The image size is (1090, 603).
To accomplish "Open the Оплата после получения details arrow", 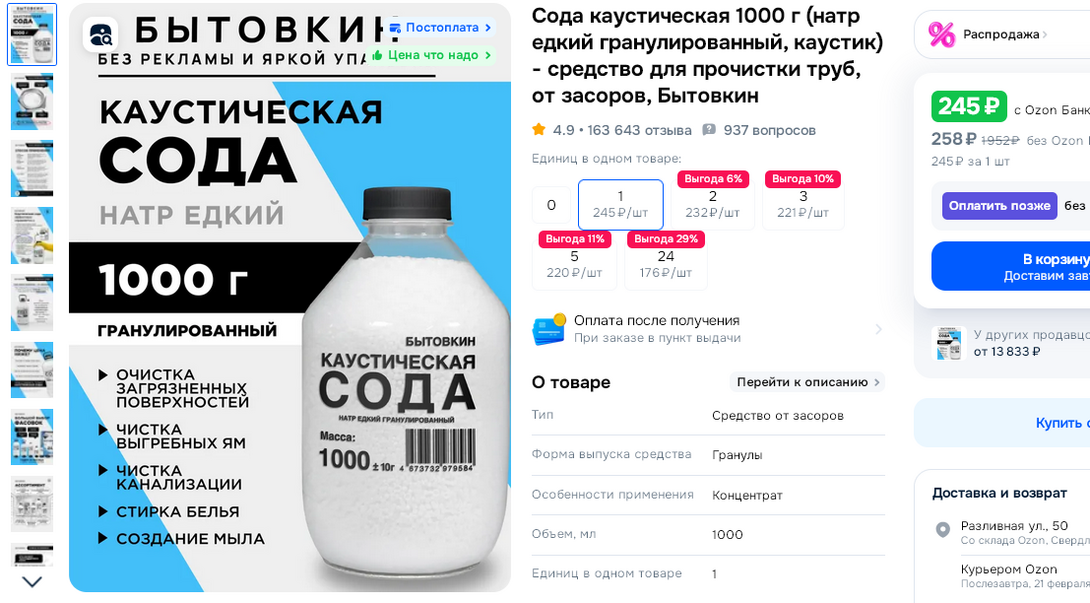I will click(x=878, y=329).
